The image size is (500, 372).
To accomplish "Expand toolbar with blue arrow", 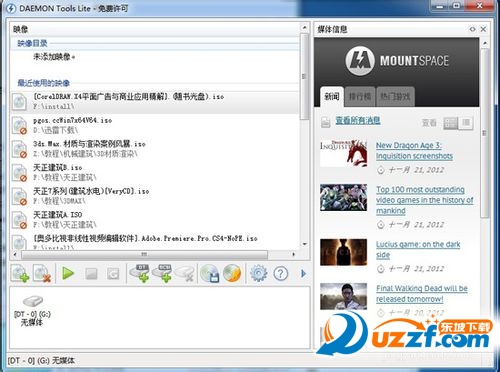I will click(x=303, y=273).
